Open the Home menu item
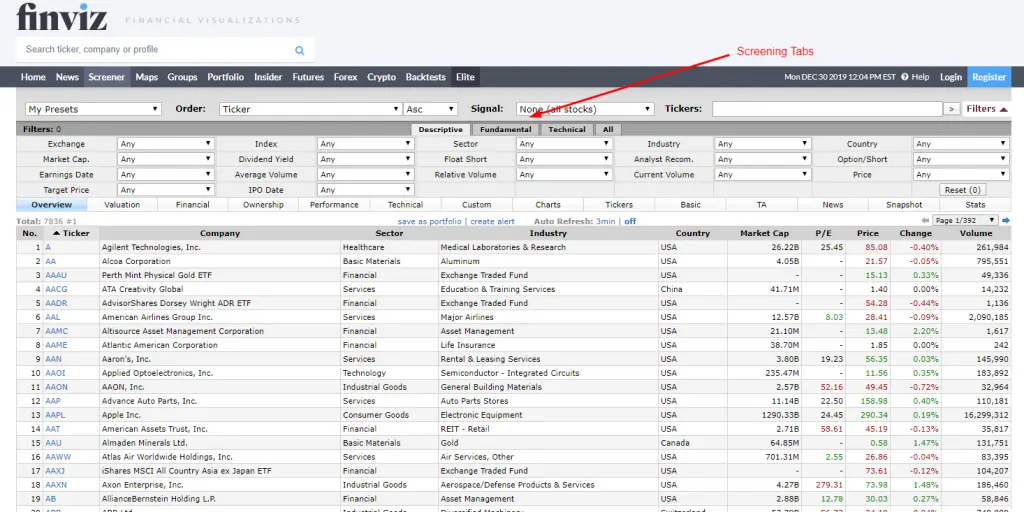Viewport: 1024px width, 512px height. (33, 77)
